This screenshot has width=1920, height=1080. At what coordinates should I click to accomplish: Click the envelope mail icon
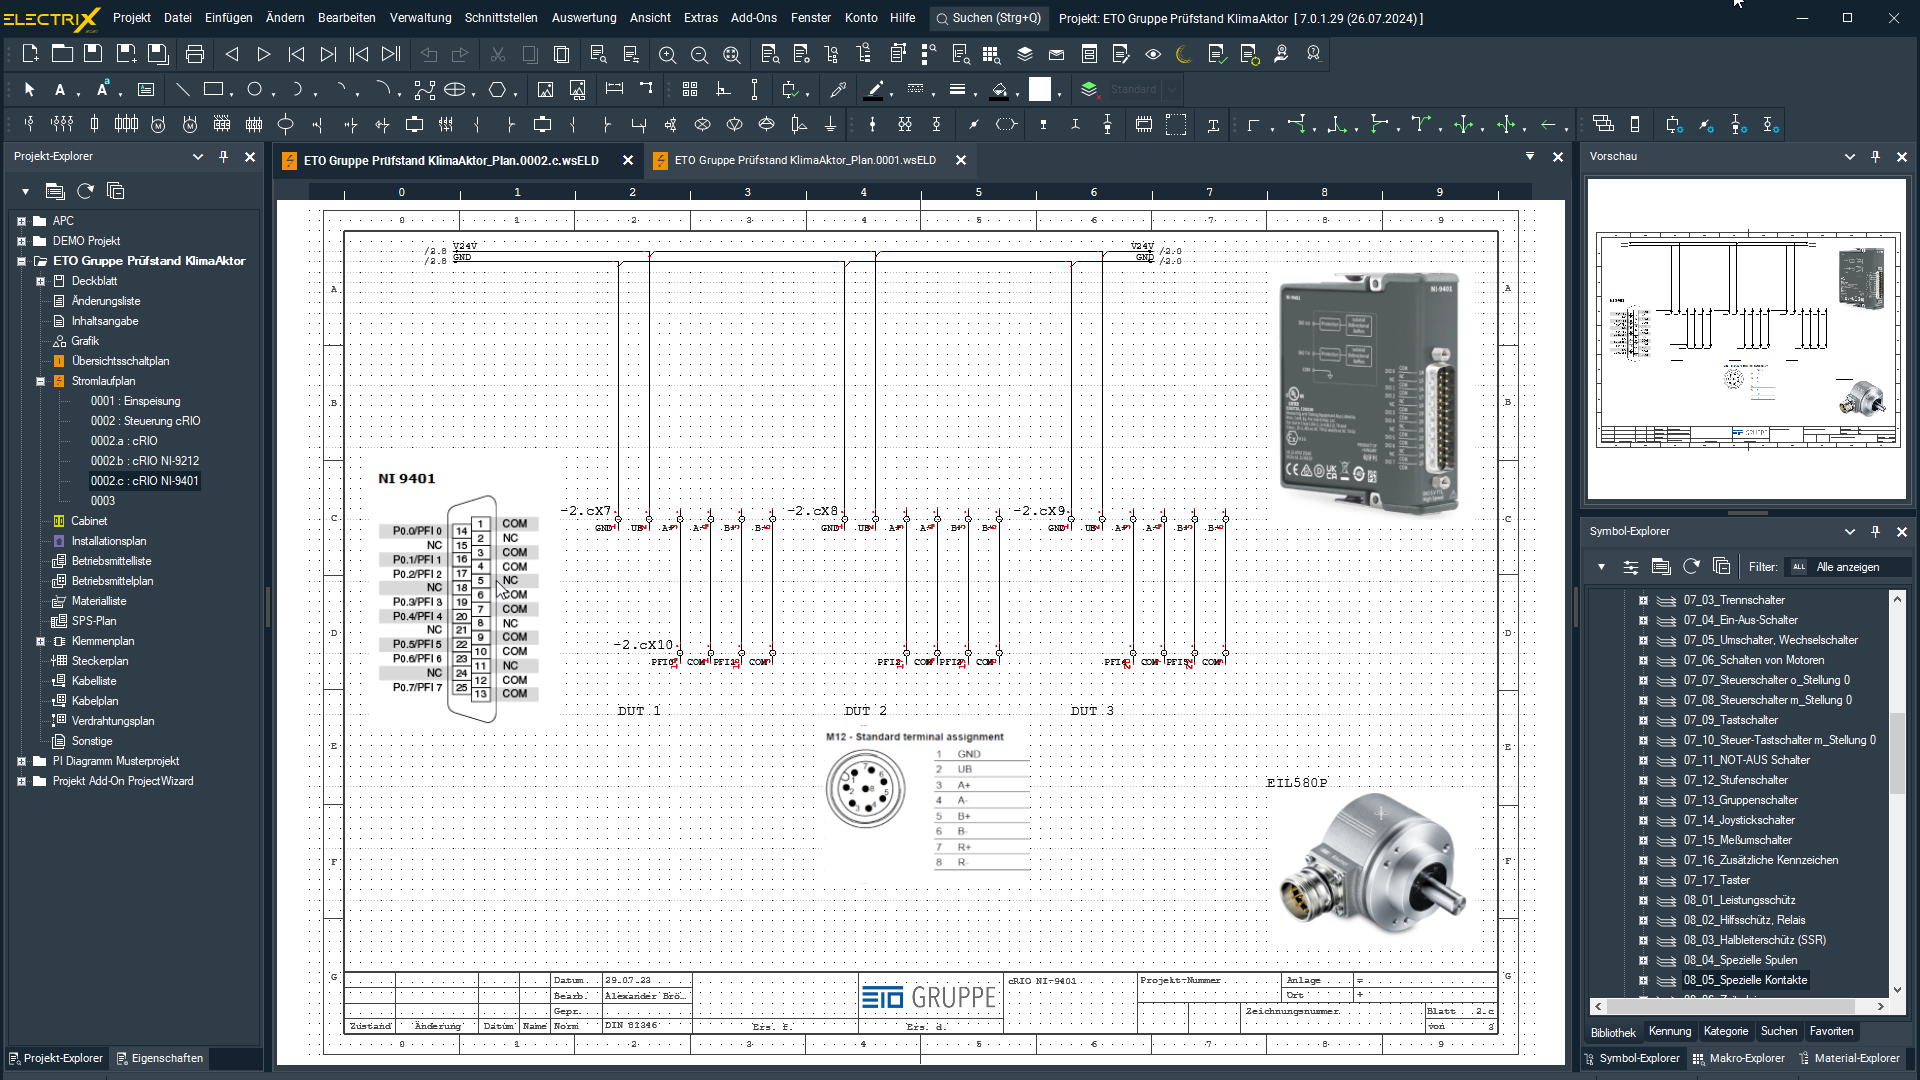point(1057,54)
